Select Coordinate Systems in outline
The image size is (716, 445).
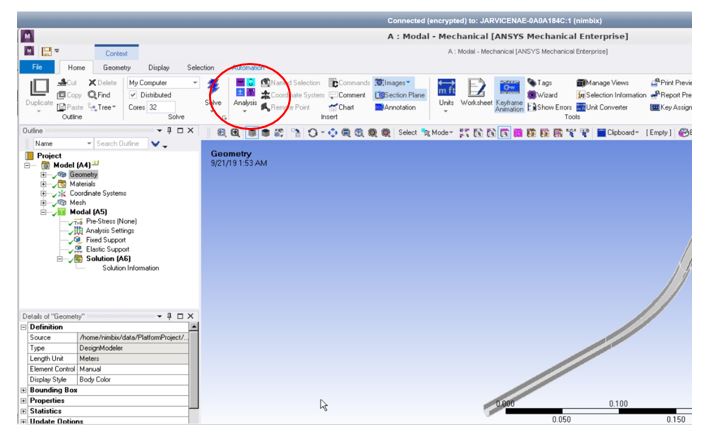98,193
